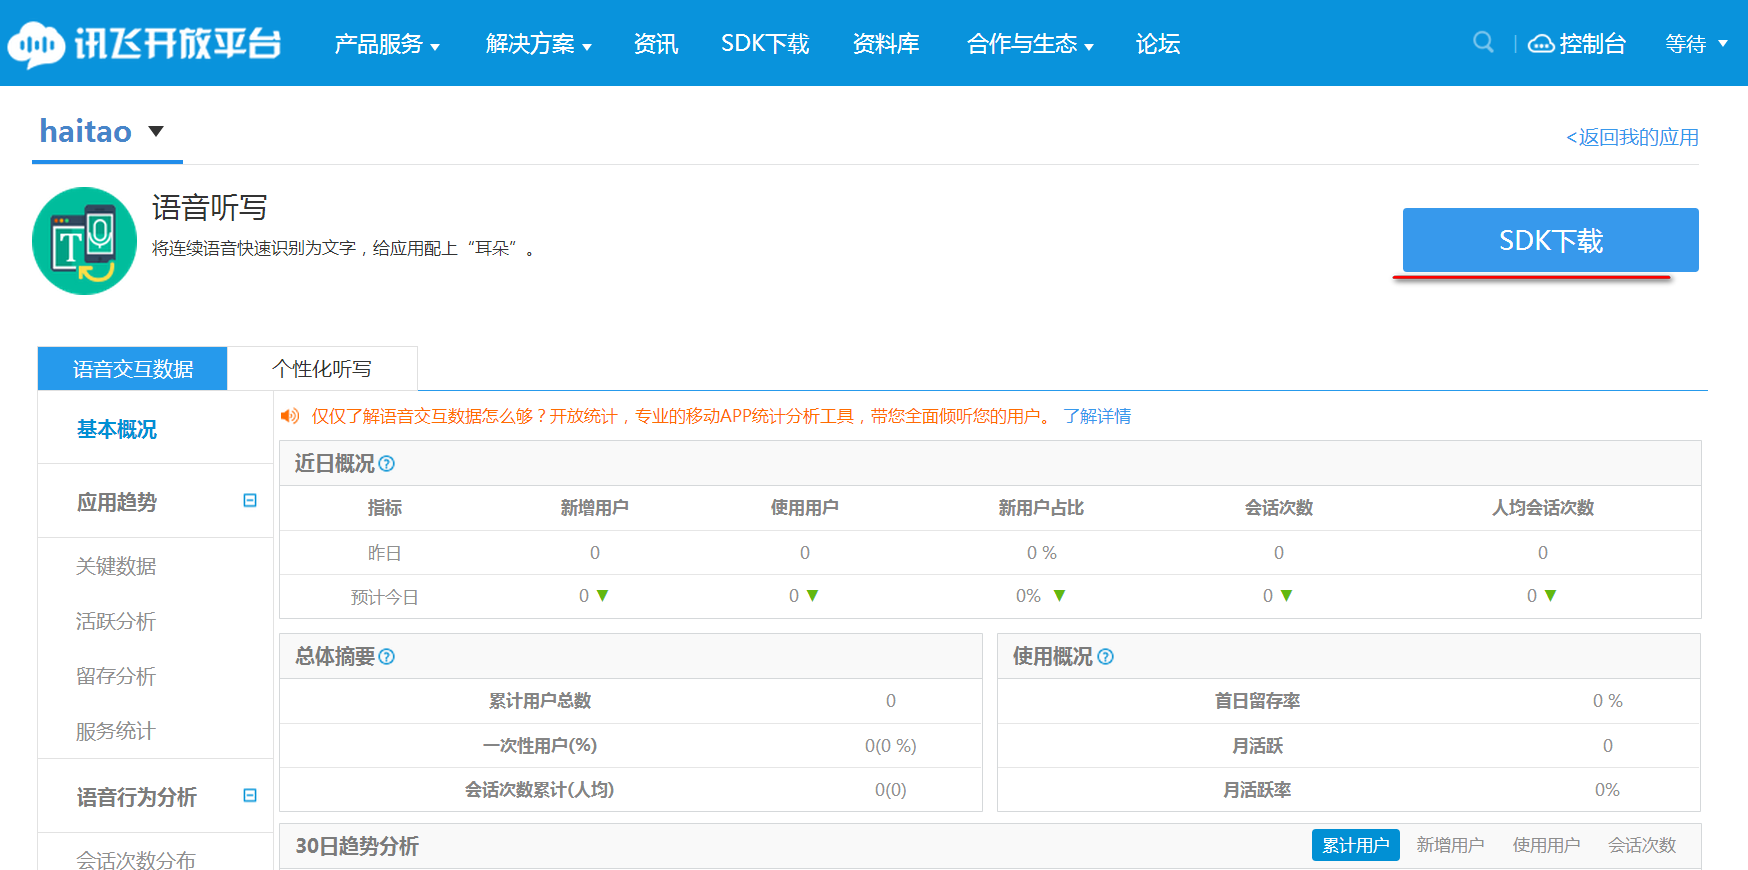The width and height of the screenshot is (1748, 870).
Task: Click the 新用户占比 column header
Action: [x=1041, y=508]
